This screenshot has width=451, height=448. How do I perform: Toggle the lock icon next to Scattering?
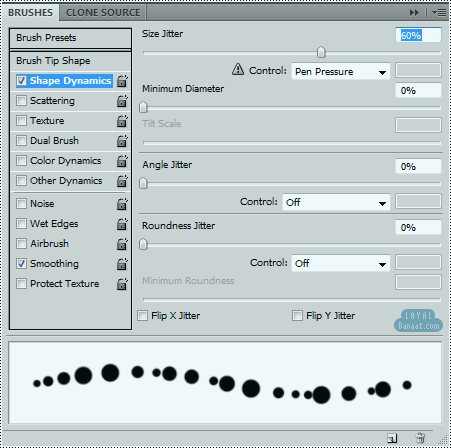[x=122, y=101]
